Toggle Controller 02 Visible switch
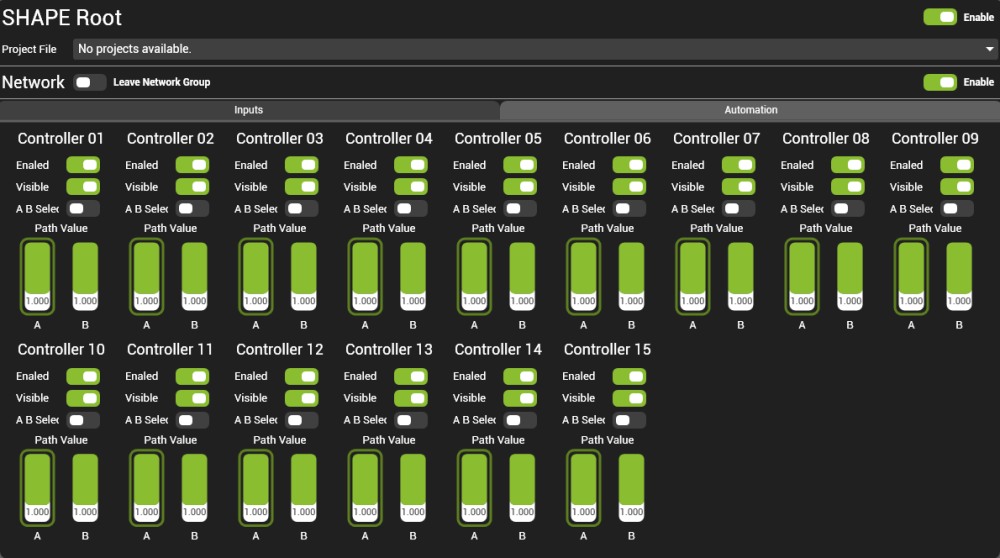This screenshot has width=1000, height=558. click(192, 187)
